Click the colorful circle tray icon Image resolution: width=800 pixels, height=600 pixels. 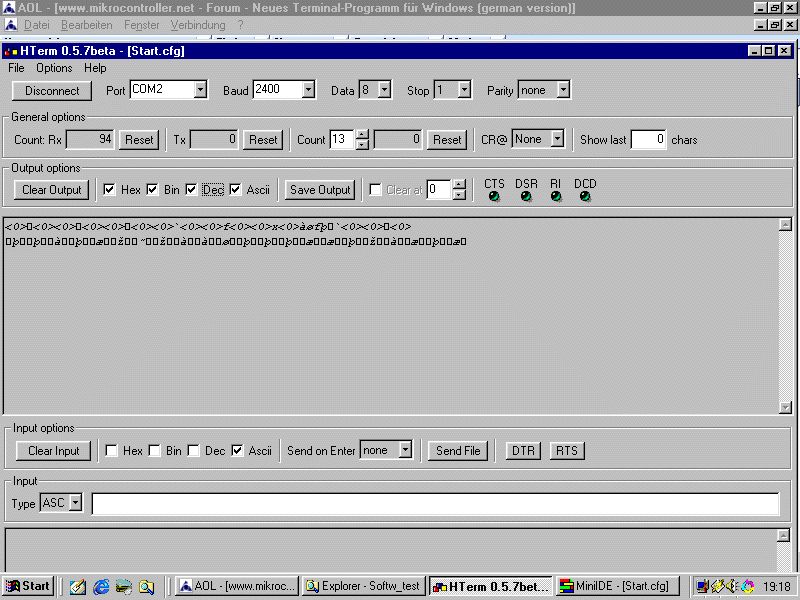748,586
